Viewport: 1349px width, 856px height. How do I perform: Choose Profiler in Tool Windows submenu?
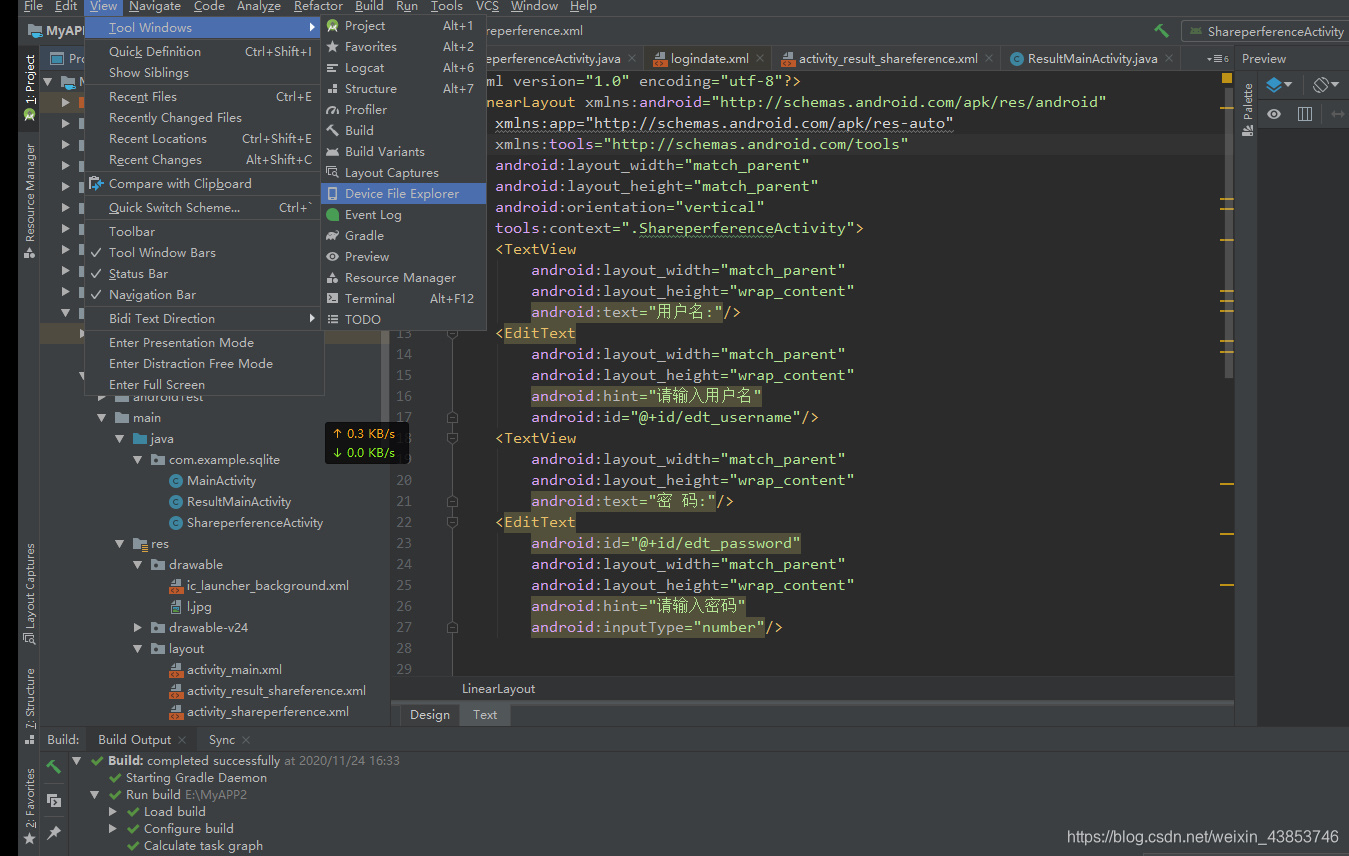(x=403, y=110)
